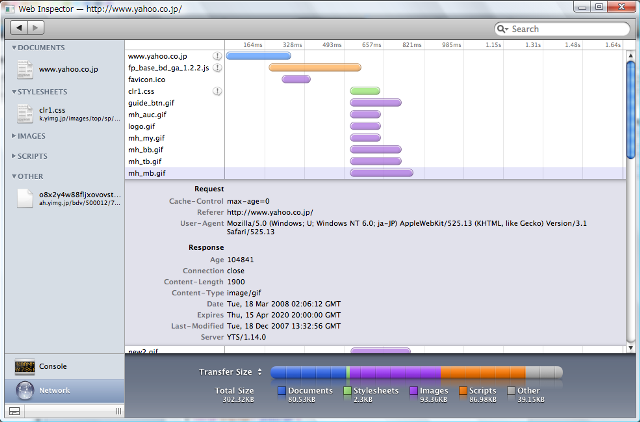Click the Content-Type value image/gif
Image resolution: width=640 pixels, height=422 pixels.
coord(244,293)
